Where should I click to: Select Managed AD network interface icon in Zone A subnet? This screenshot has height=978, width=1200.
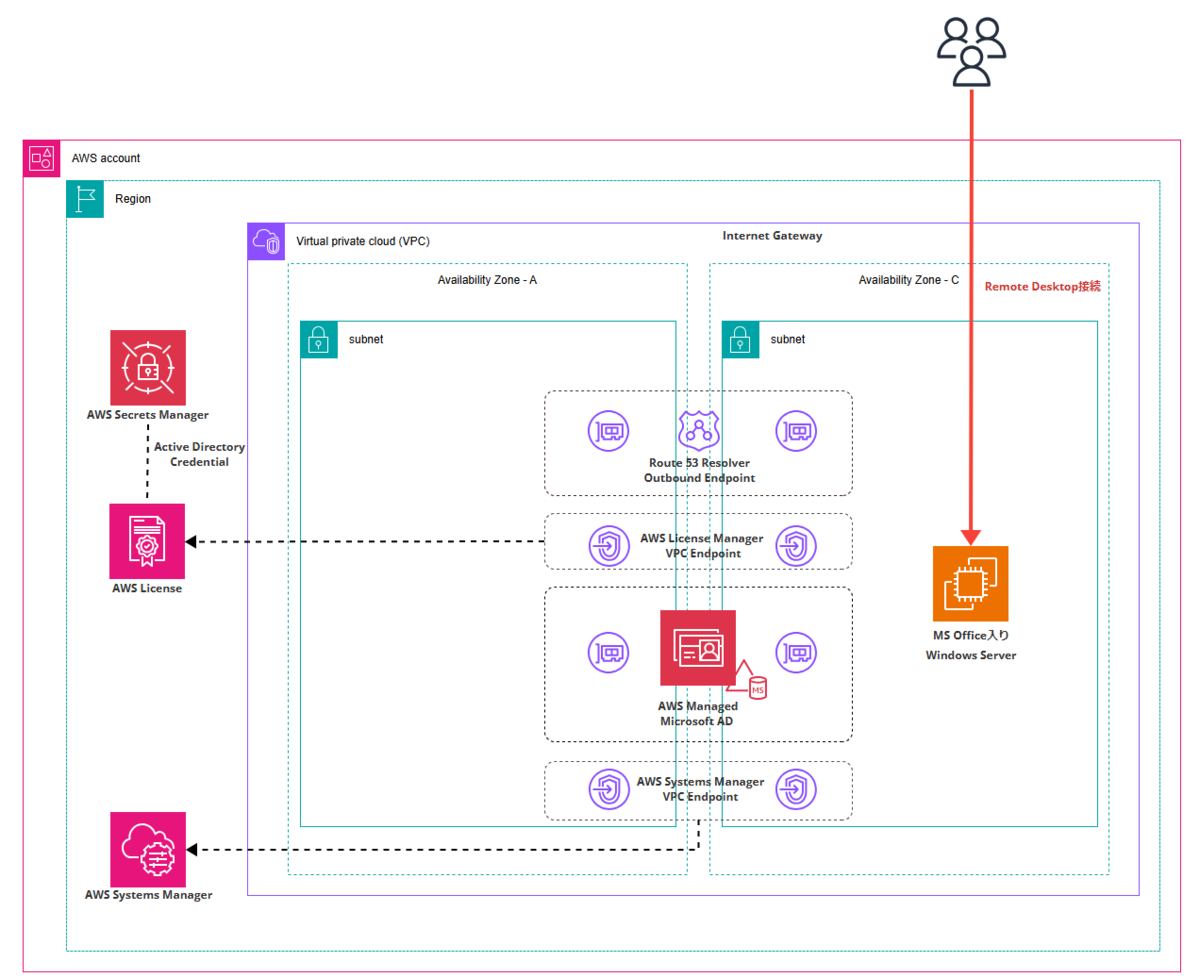click(x=607, y=651)
